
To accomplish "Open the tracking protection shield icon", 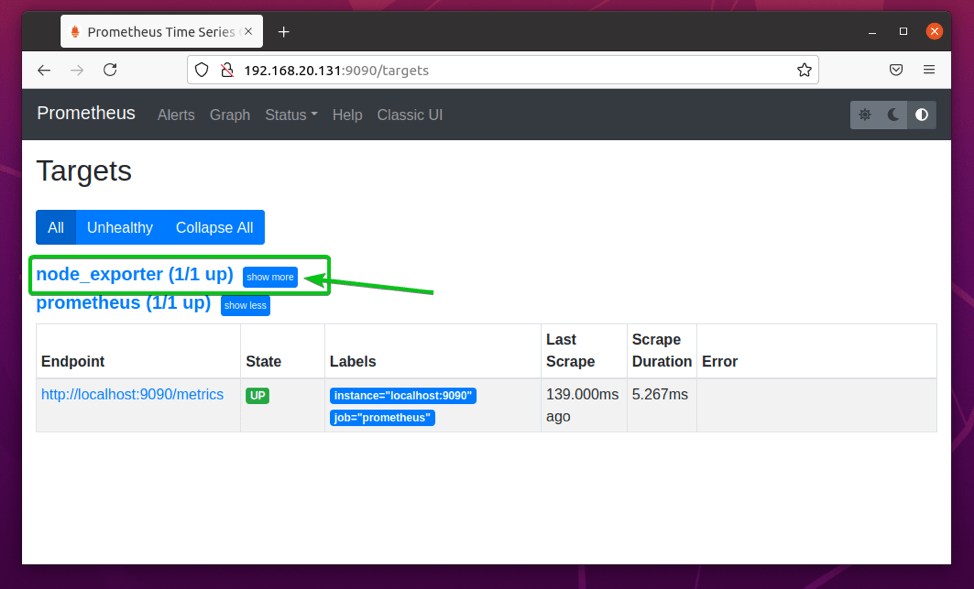I will [x=201, y=70].
